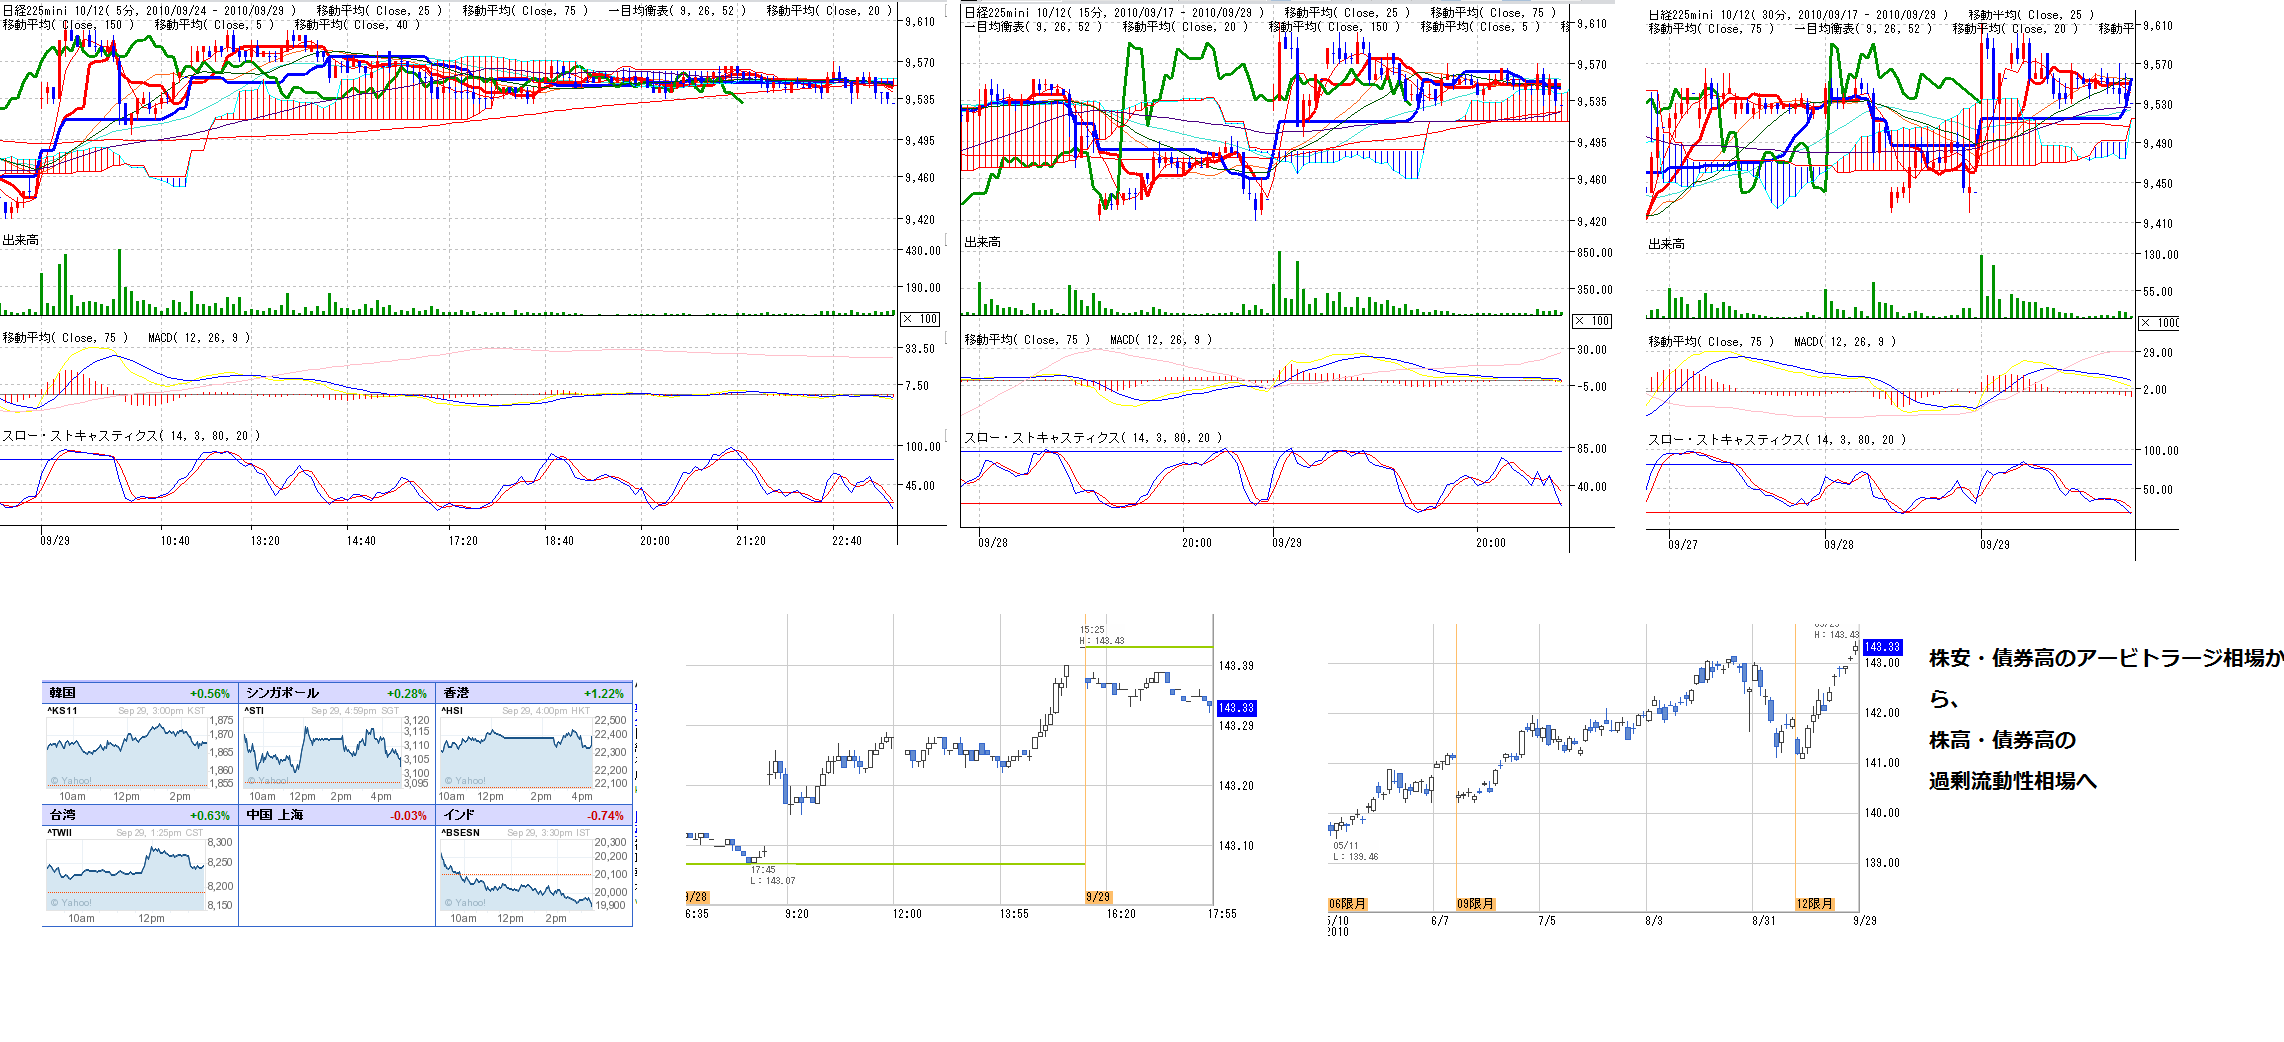Click the blue 143.33 price tag on daily chart
The height and width of the screenshot is (1042, 2284).
1882,647
